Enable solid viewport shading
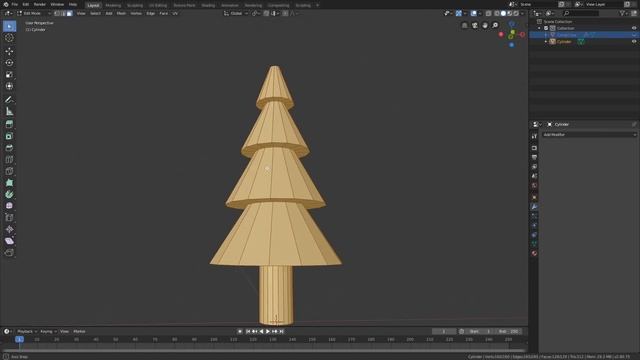640x360 pixels. click(x=503, y=13)
